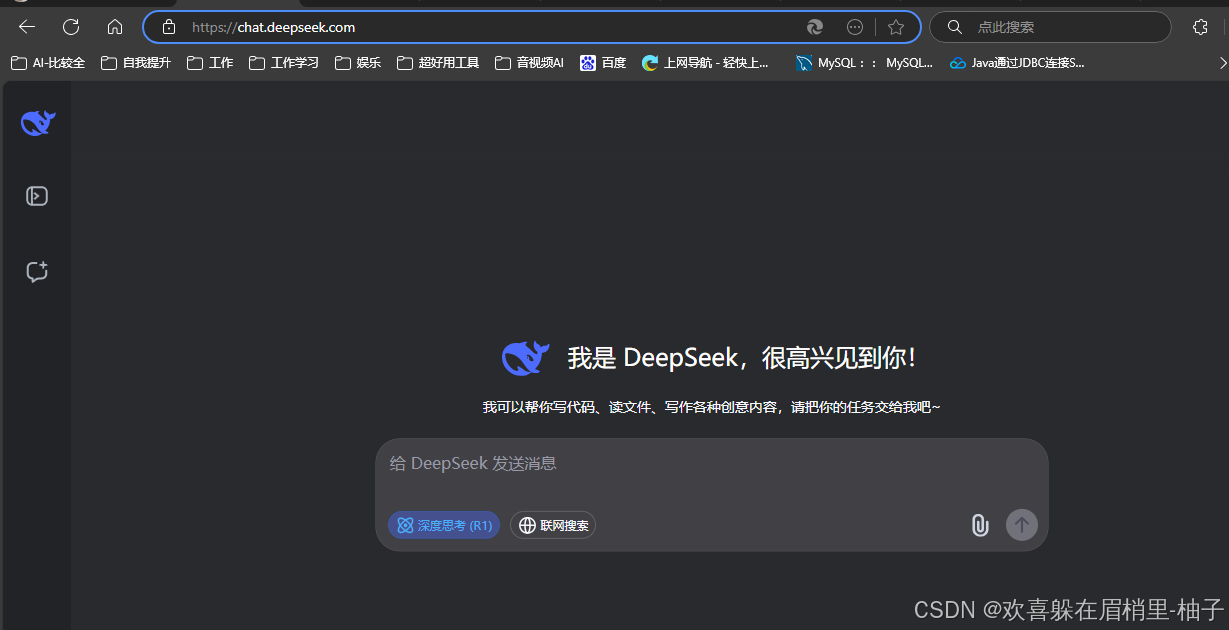Click the lock site-info icon in address bar
The image size is (1229, 630).
(x=169, y=27)
